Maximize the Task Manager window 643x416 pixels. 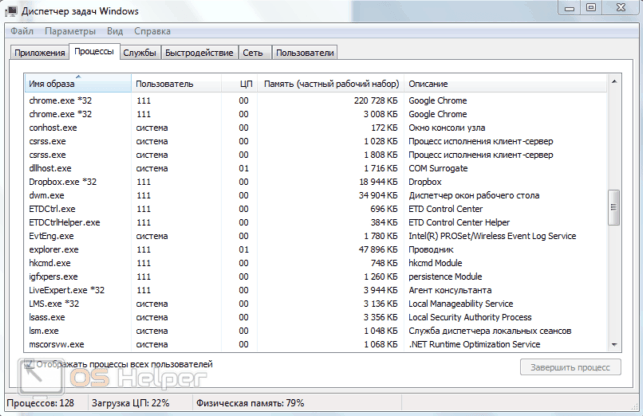click(x=591, y=7)
